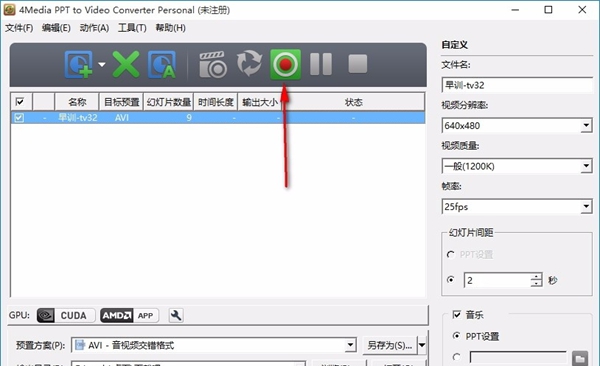Open the 工具(T) menu

tap(132, 28)
